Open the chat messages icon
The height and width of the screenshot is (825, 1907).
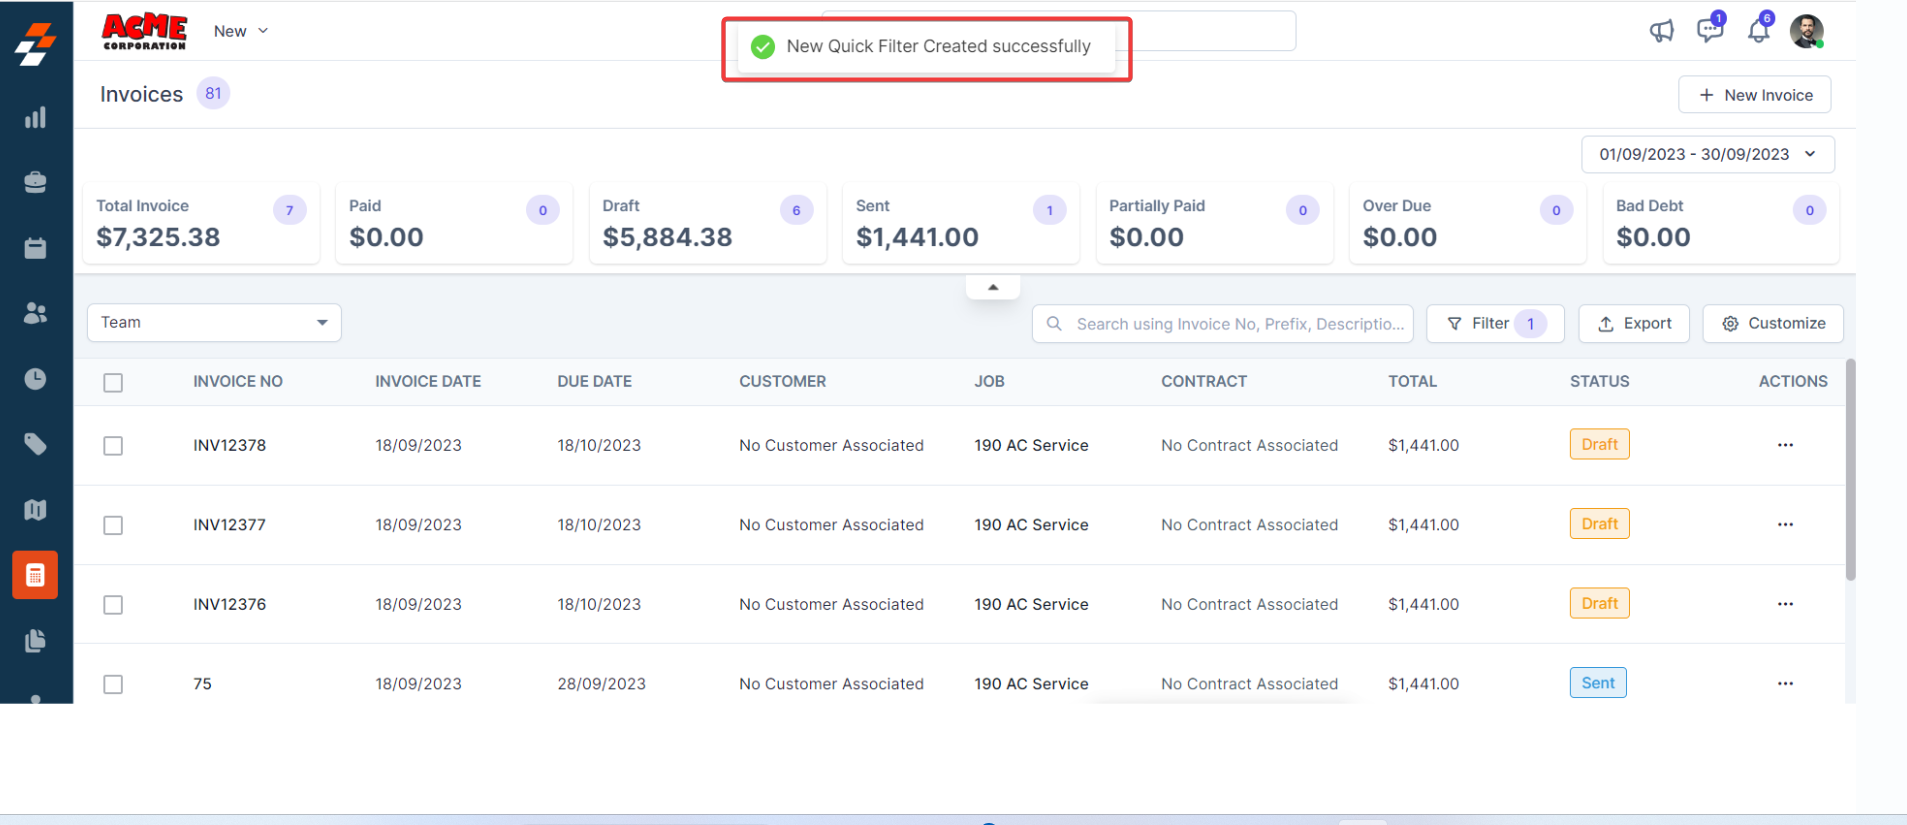1709,31
